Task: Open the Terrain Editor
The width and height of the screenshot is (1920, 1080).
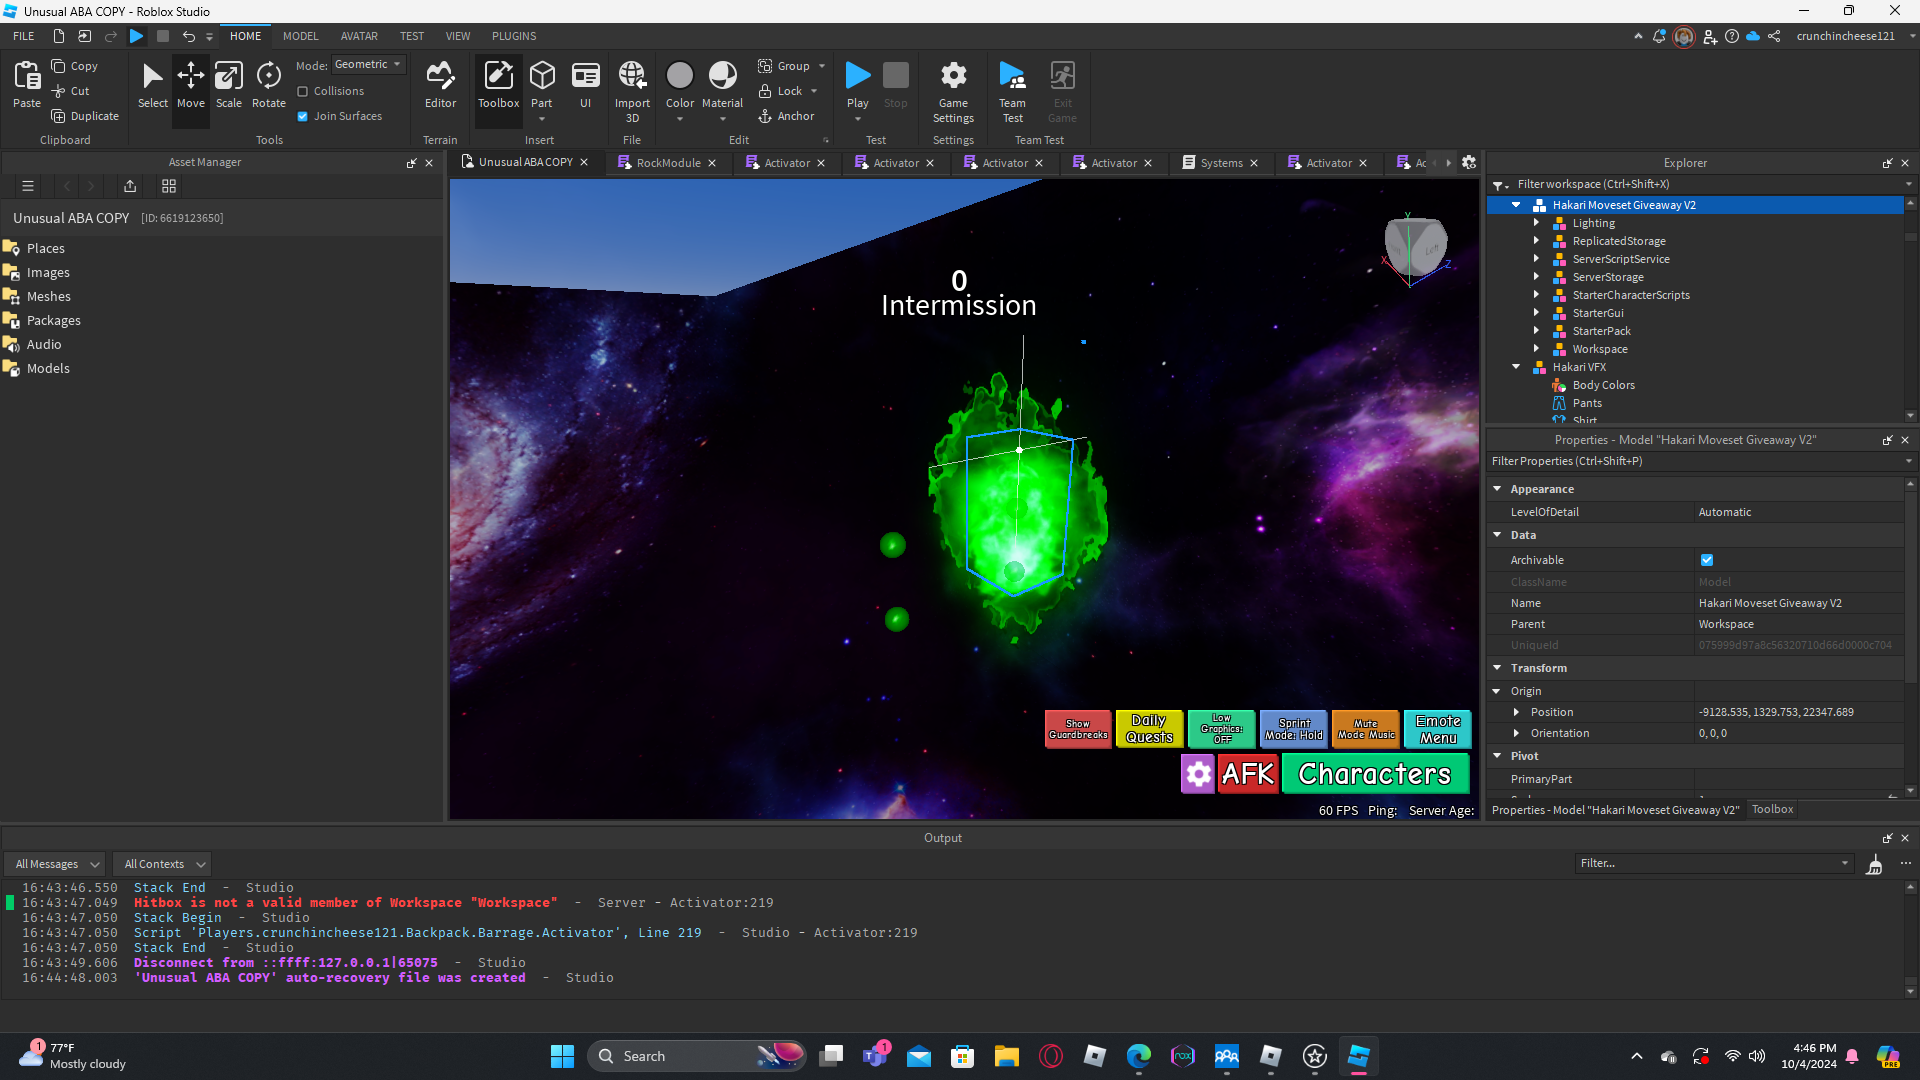Action: coord(440,85)
